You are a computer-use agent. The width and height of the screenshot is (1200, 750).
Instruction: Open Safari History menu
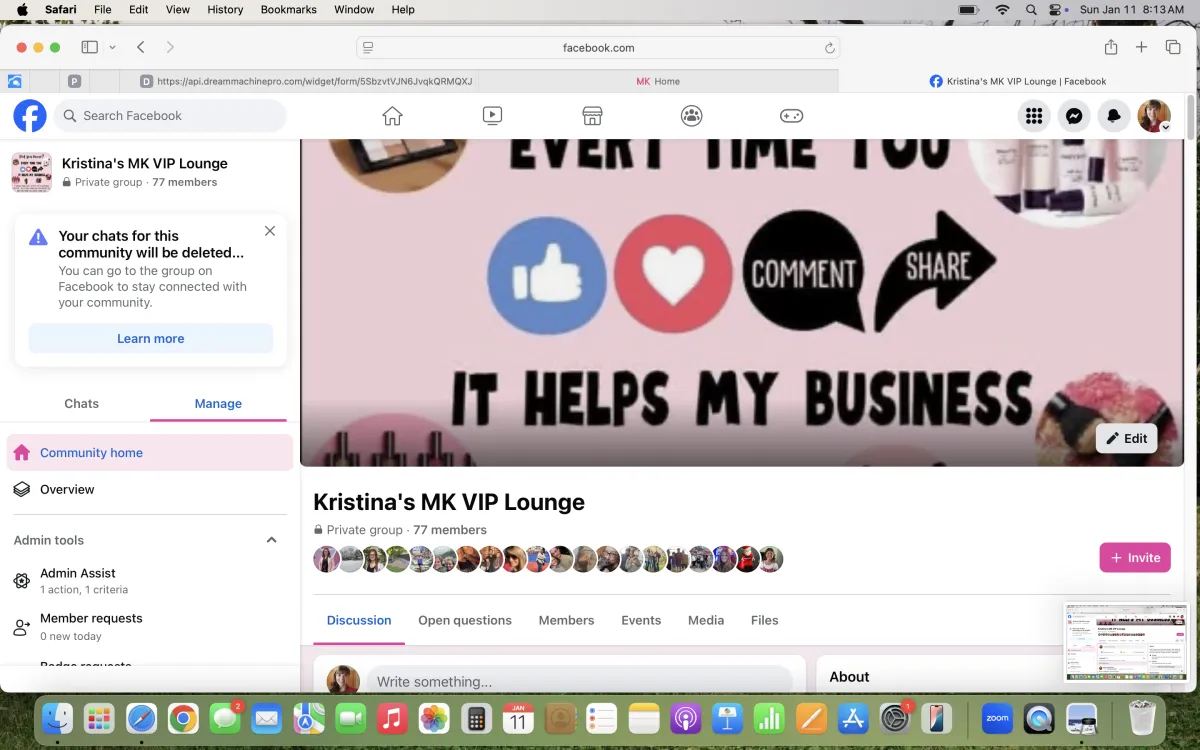(225, 9)
